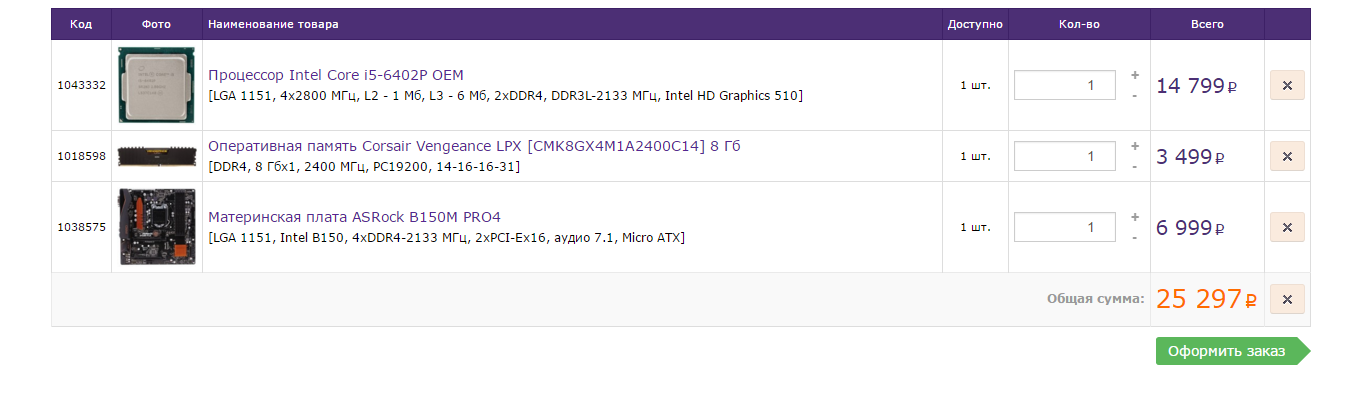Click the ASRock motherboard photo
The height and width of the screenshot is (417, 1352).
click(156, 227)
